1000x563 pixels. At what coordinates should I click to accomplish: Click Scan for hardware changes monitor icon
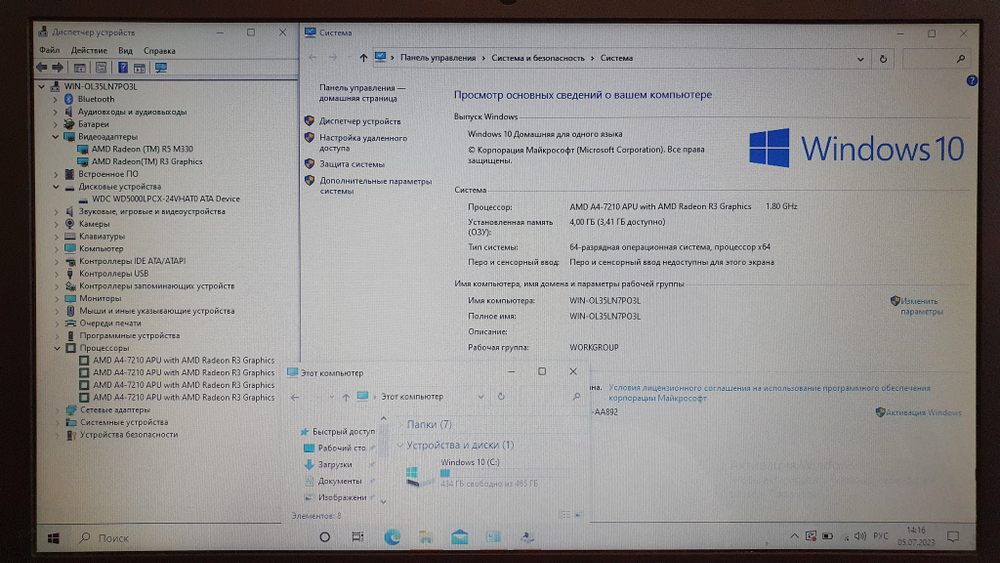161,68
